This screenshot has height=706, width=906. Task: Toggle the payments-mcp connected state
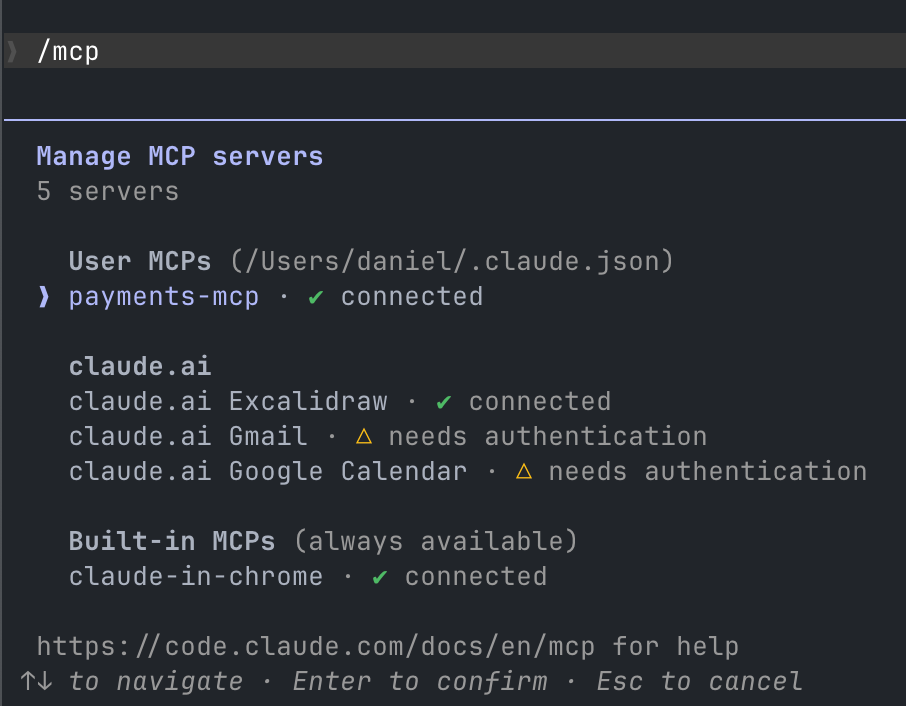coord(164,296)
